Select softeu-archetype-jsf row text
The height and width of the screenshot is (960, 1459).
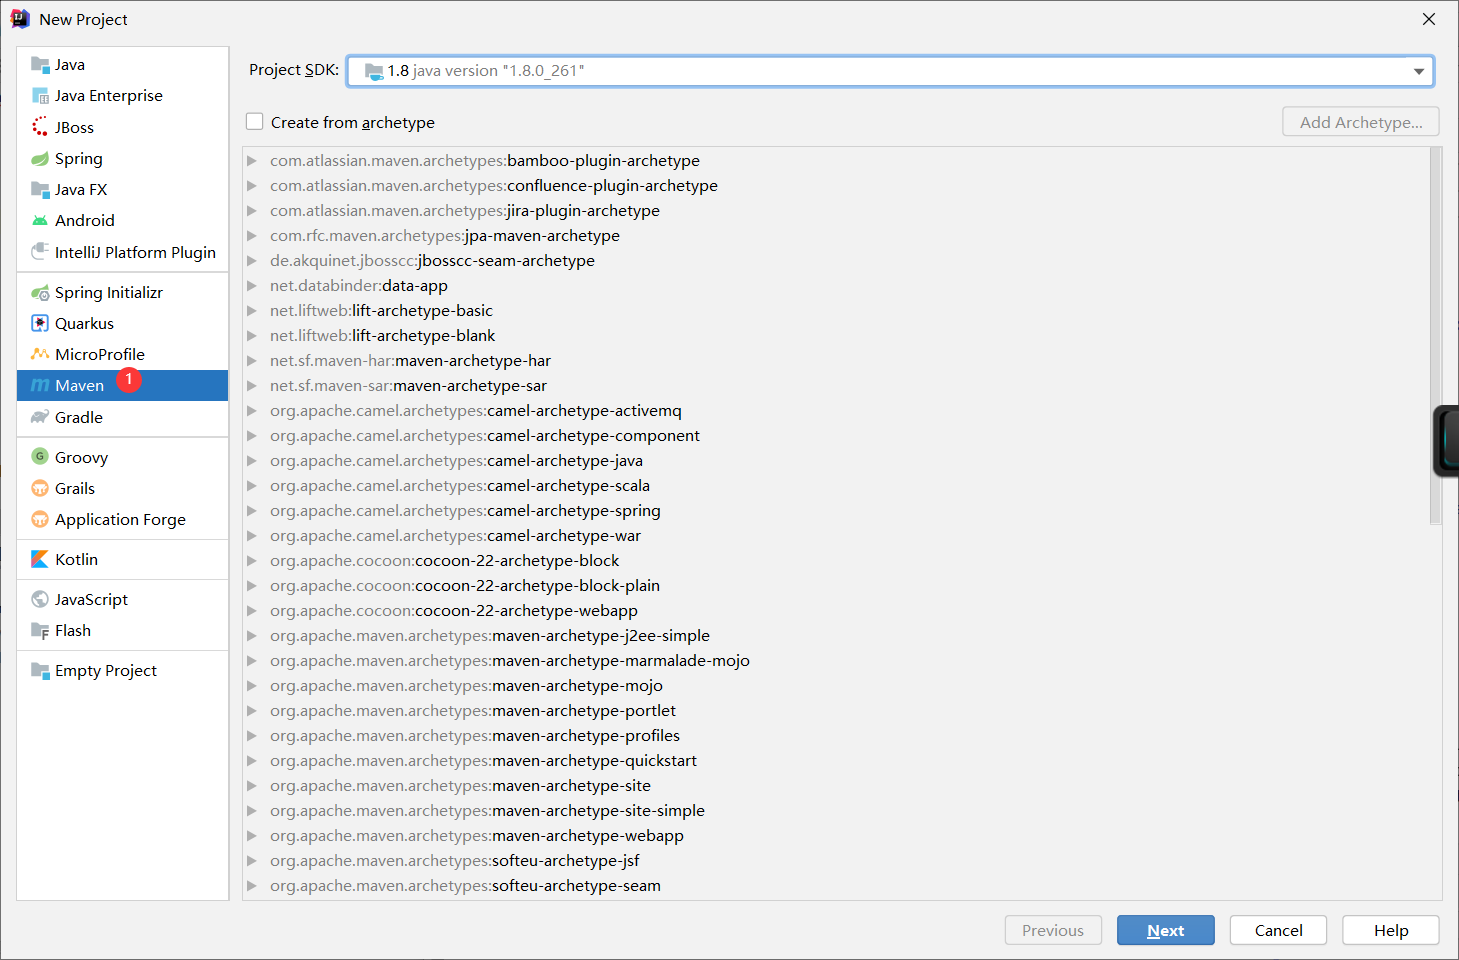[455, 861]
